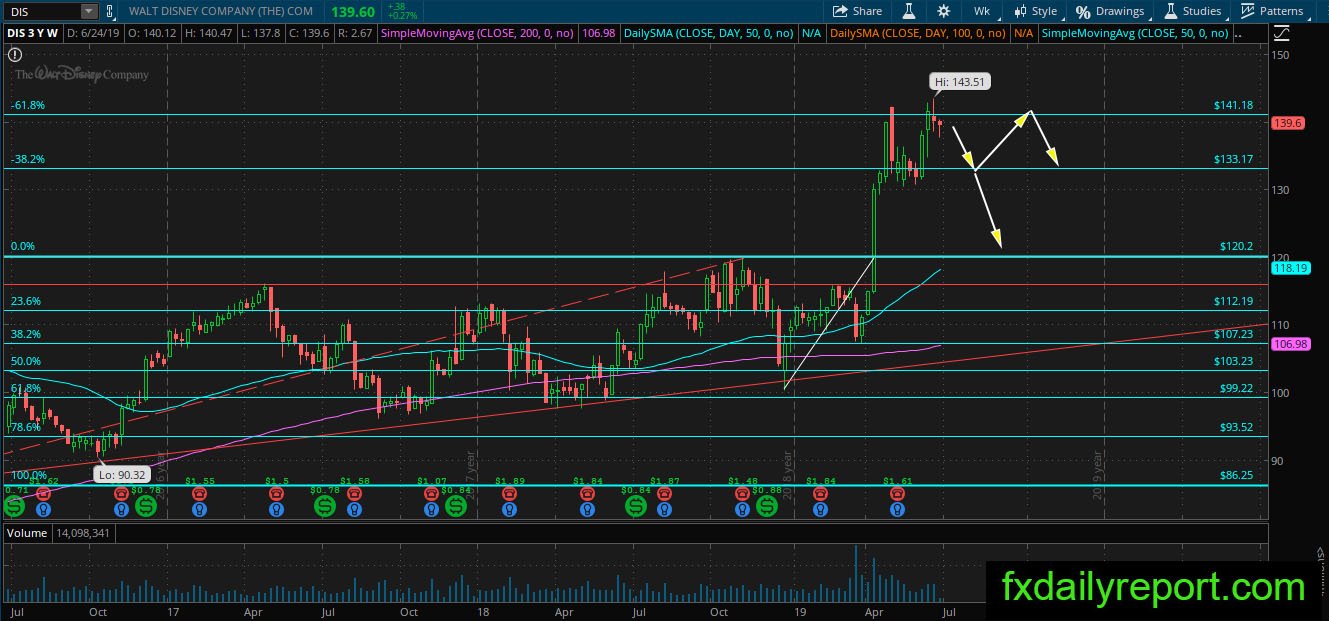Click the Lo: 90.32 label

click(x=124, y=475)
